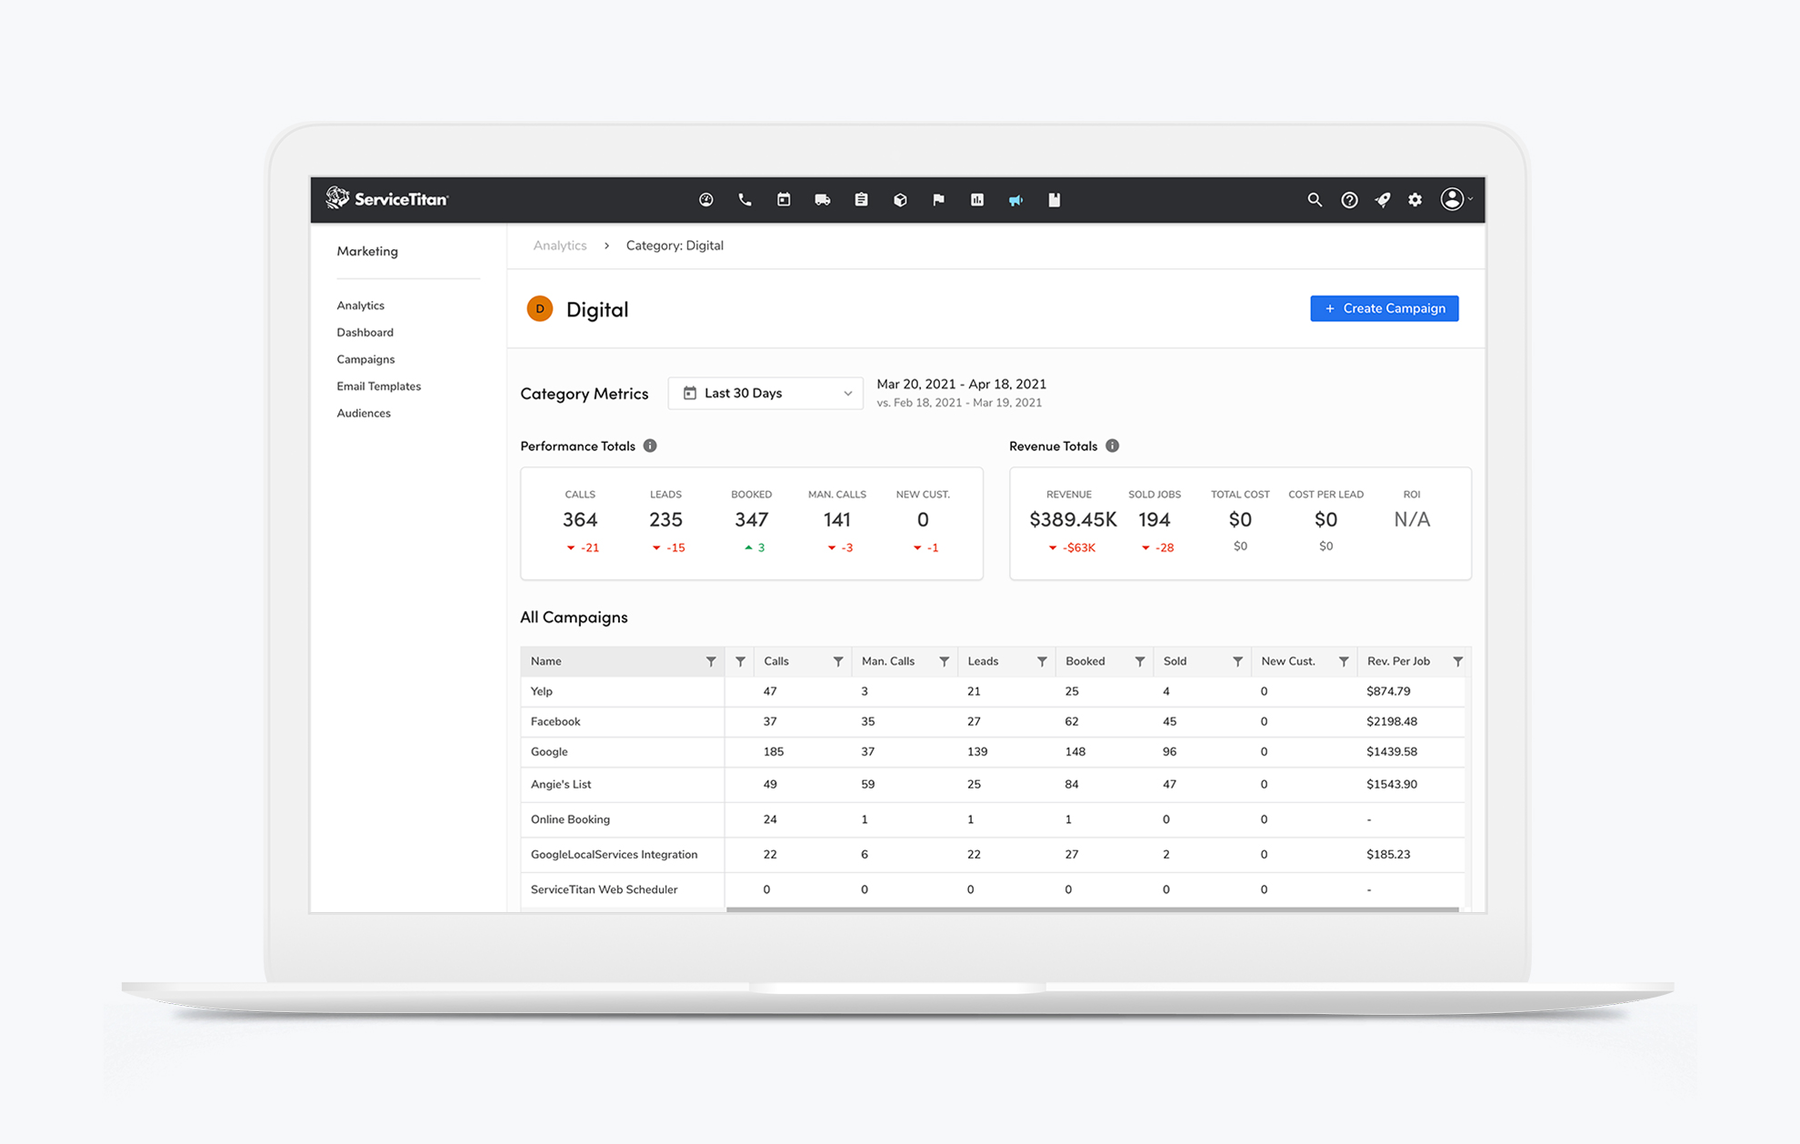Open the settings gear icon
The height and width of the screenshot is (1144, 1800).
(x=1414, y=200)
